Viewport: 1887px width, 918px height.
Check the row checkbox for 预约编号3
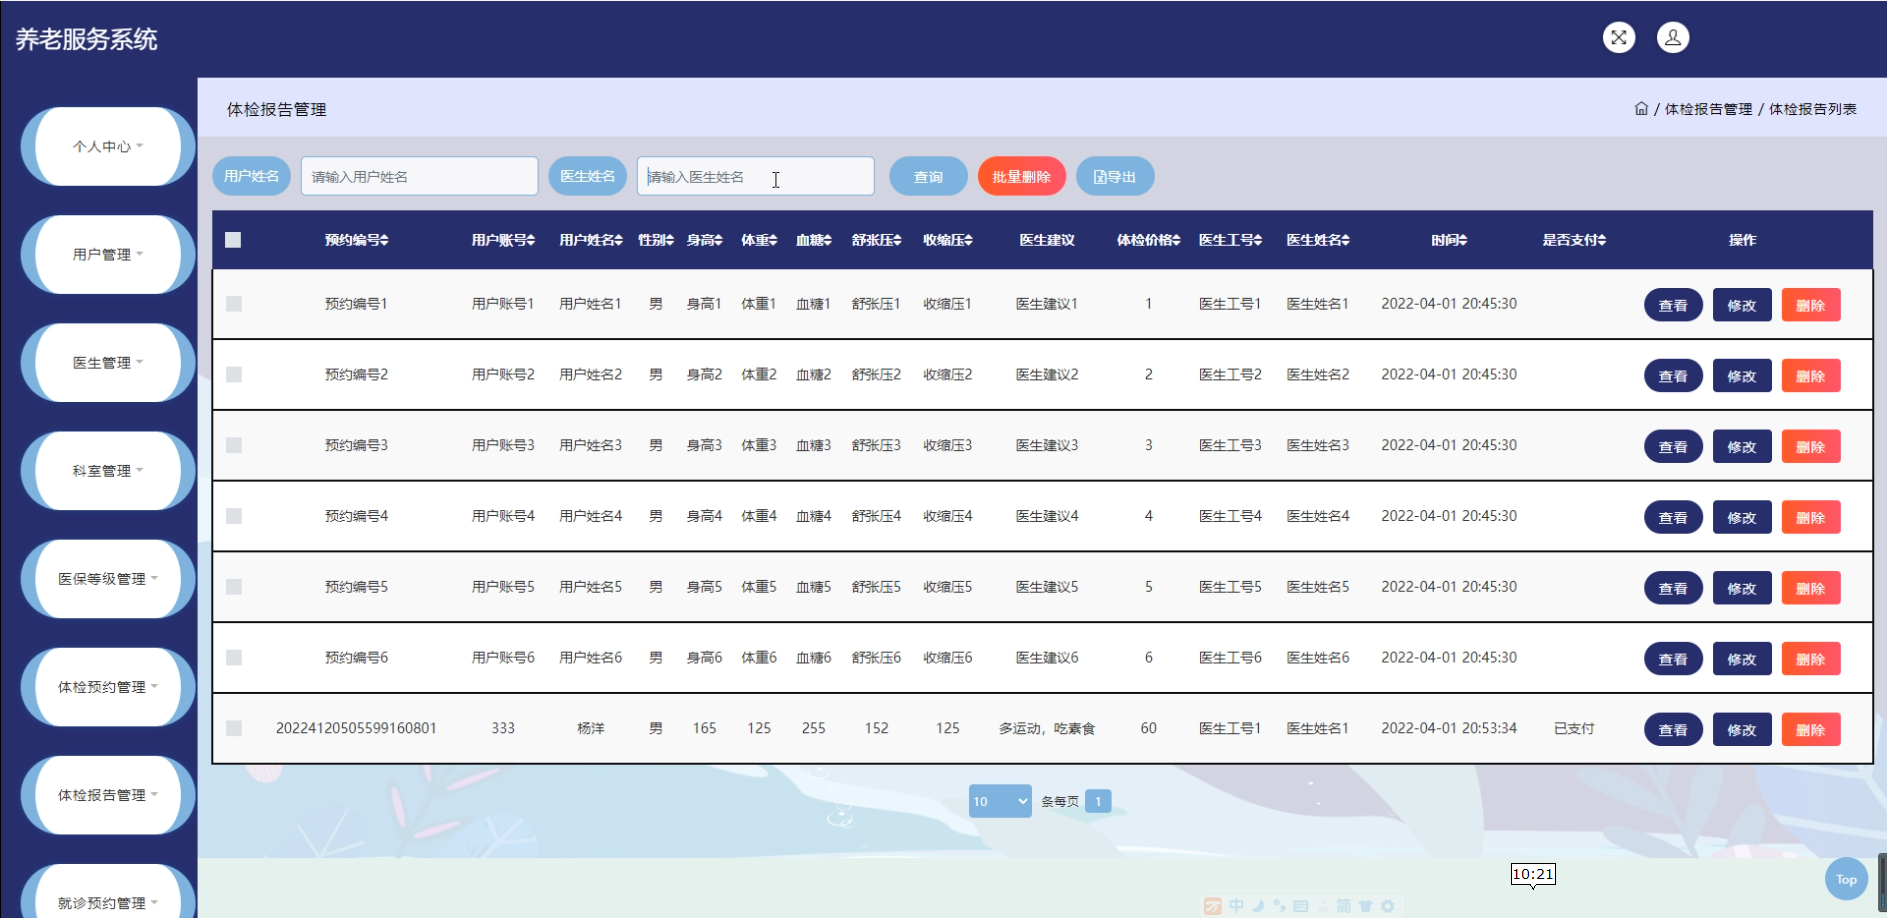click(x=234, y=445)
